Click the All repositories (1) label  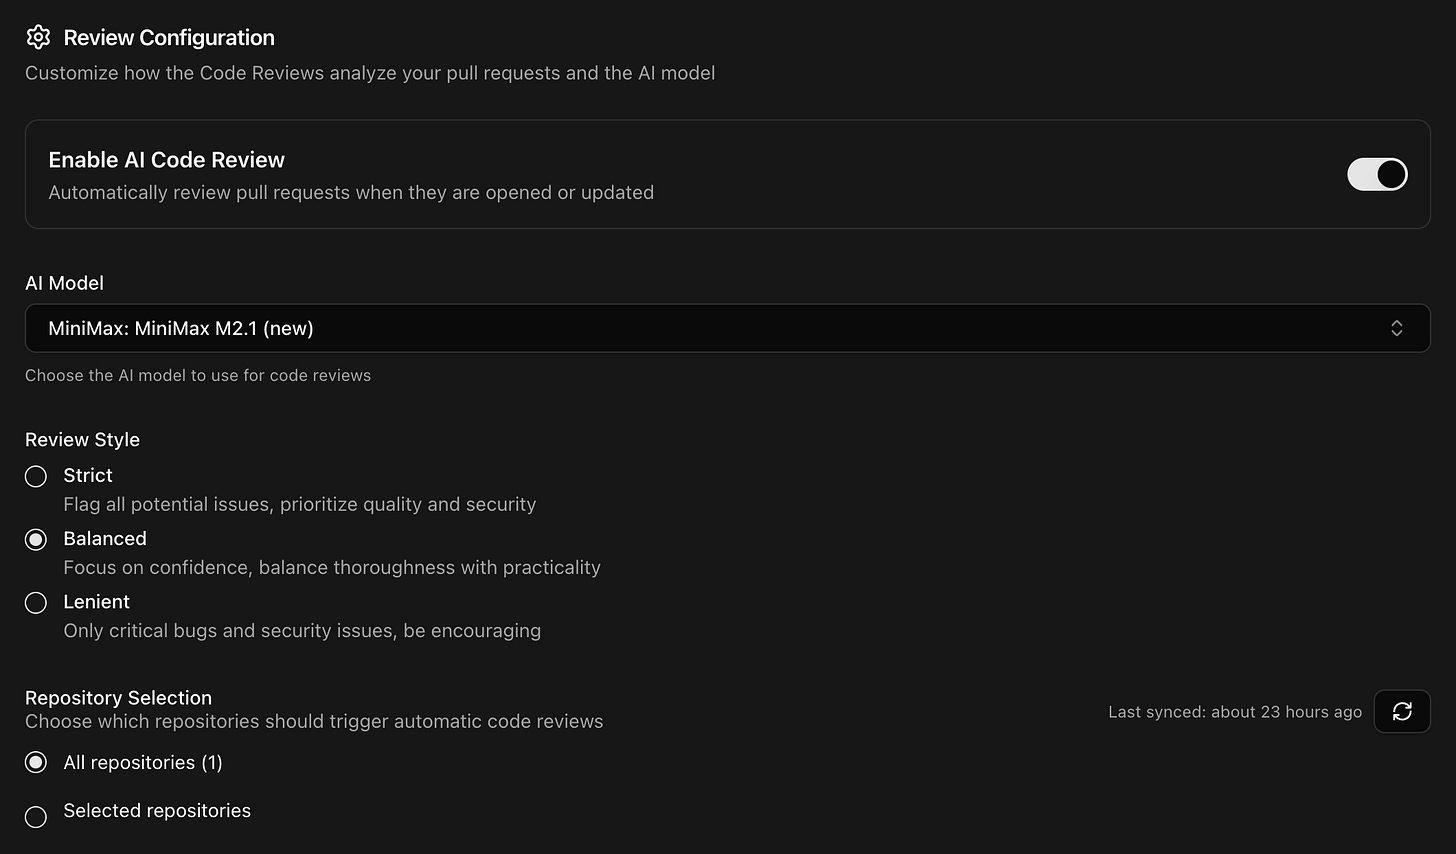click(x=143, y=763)
